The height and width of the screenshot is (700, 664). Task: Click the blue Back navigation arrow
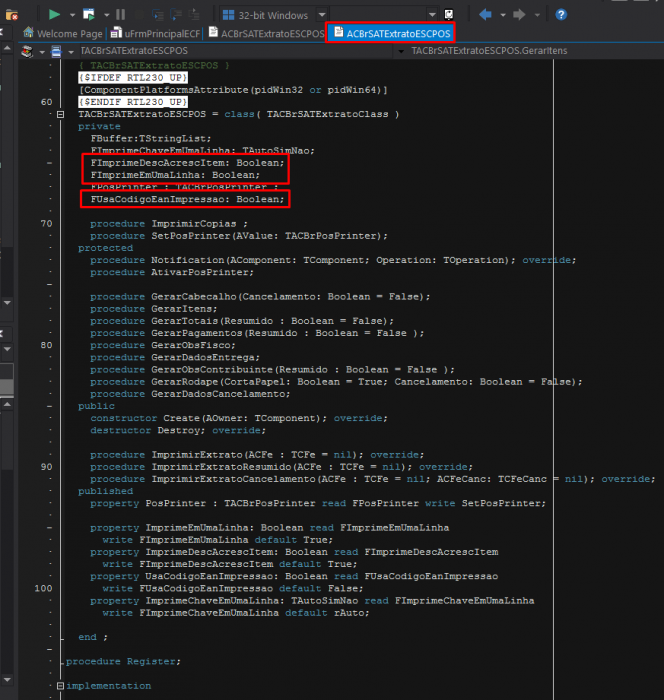coord(485,15)
